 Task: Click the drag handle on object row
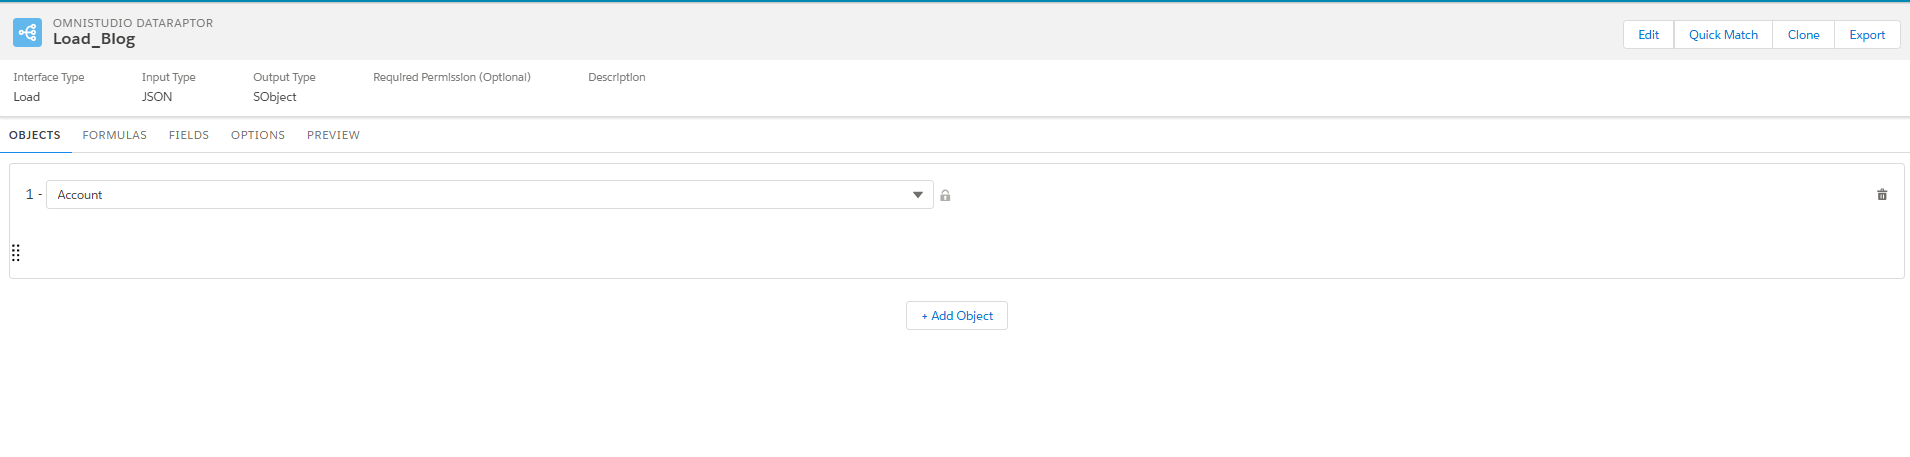[16, 253]
